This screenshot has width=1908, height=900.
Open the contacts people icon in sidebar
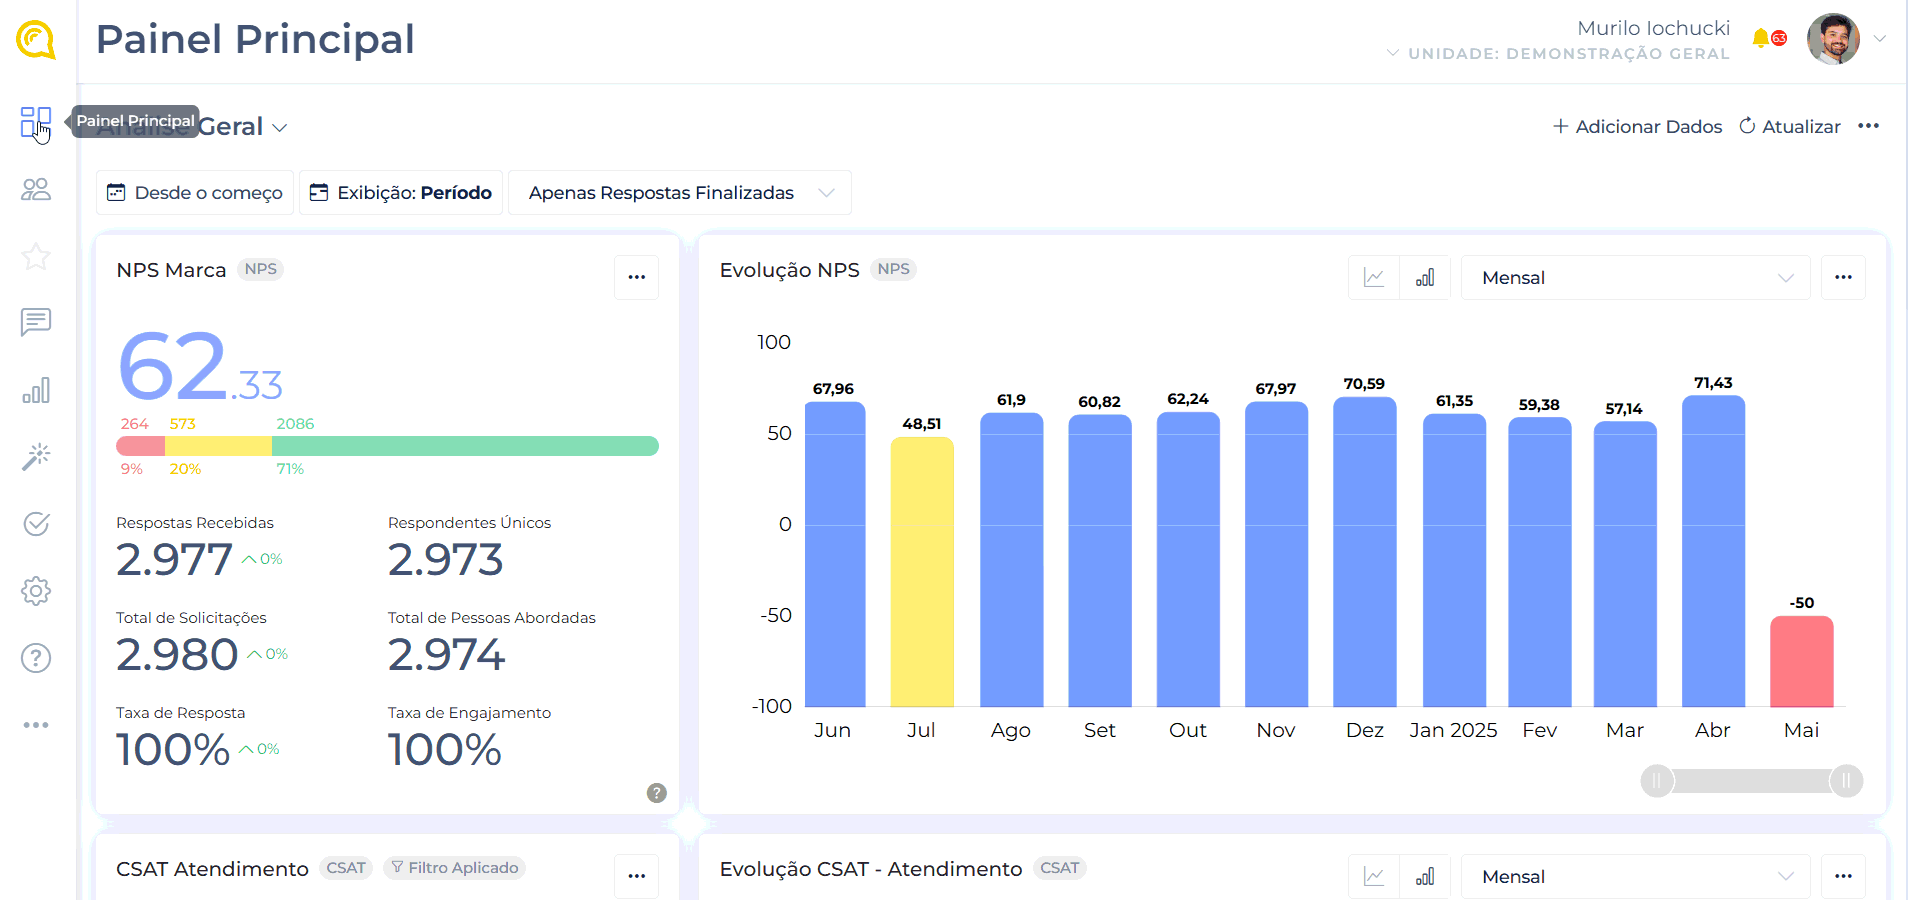tap(36, 190)
